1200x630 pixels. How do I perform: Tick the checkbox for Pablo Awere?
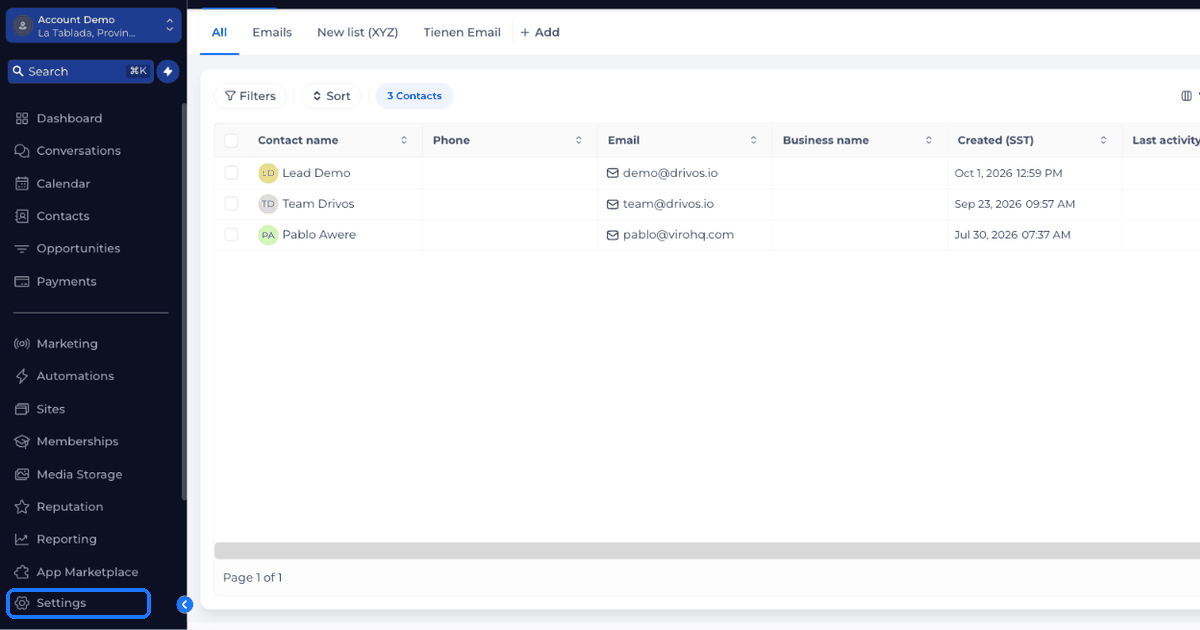click(232, 235)
